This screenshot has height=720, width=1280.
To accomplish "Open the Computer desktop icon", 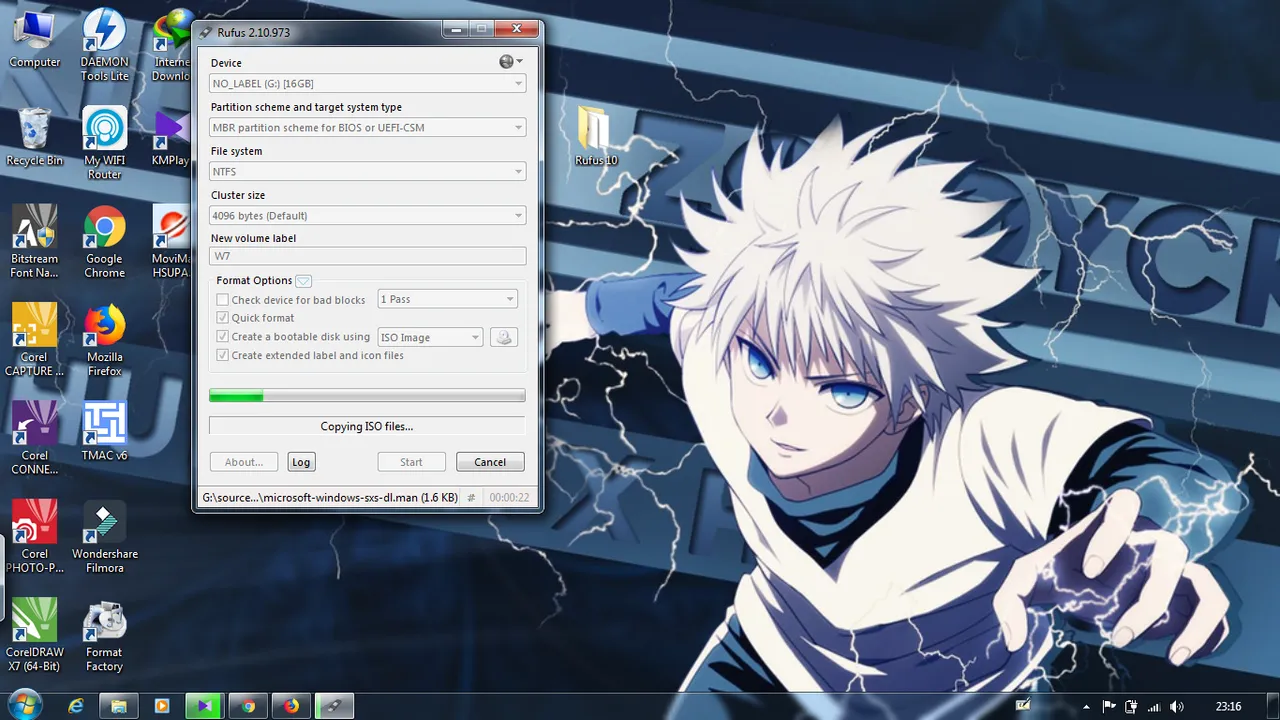I will pos(35,38).
